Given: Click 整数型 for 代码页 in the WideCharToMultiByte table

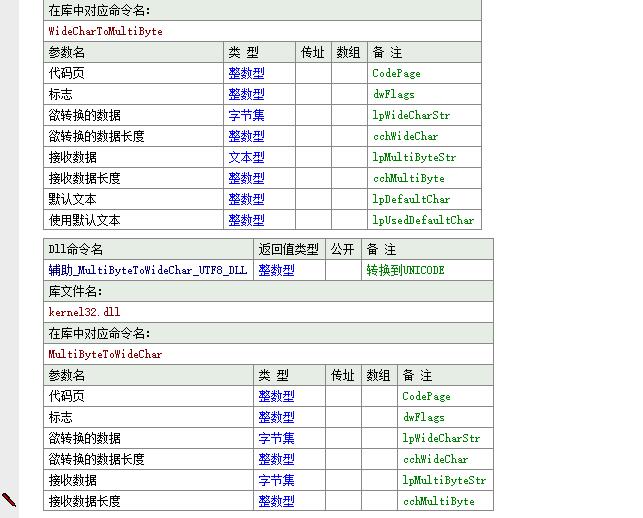Looking at the screenshot, I should 246,73.
